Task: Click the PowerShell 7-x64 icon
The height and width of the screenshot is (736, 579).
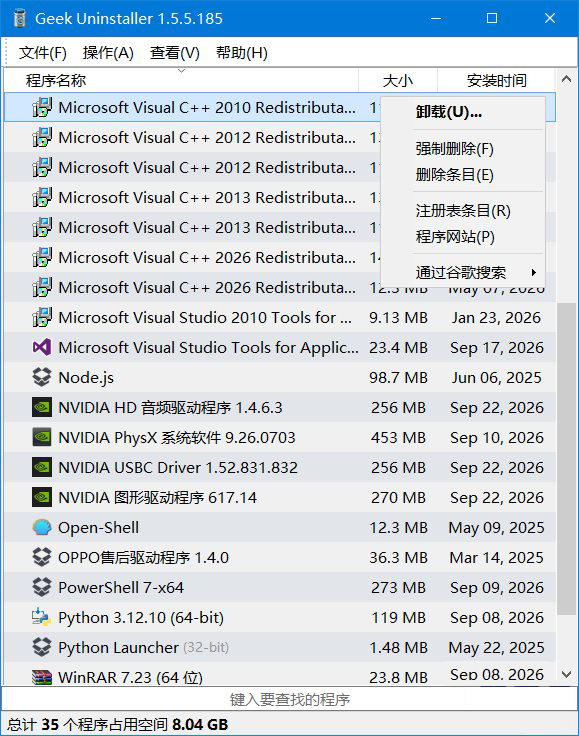Action: pos(42,588)
